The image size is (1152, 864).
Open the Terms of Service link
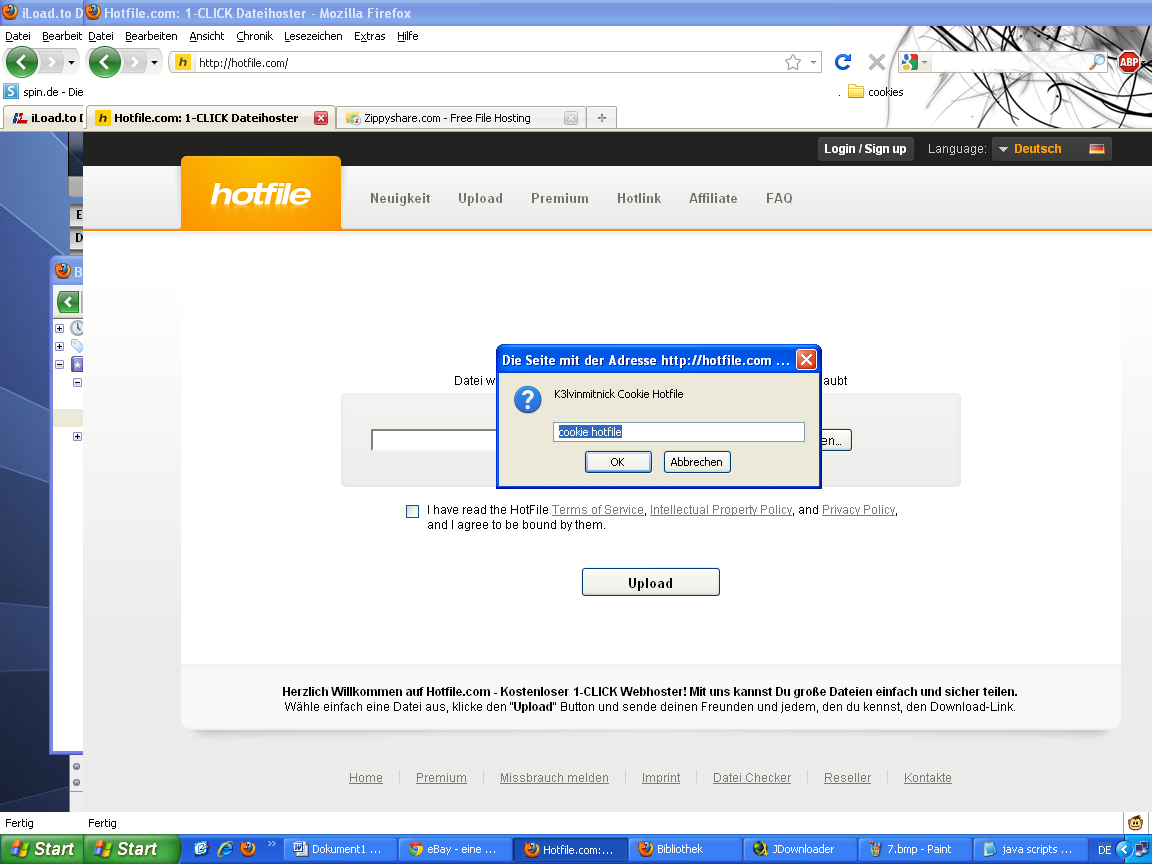pyautogui.click(x=597, y=510)
